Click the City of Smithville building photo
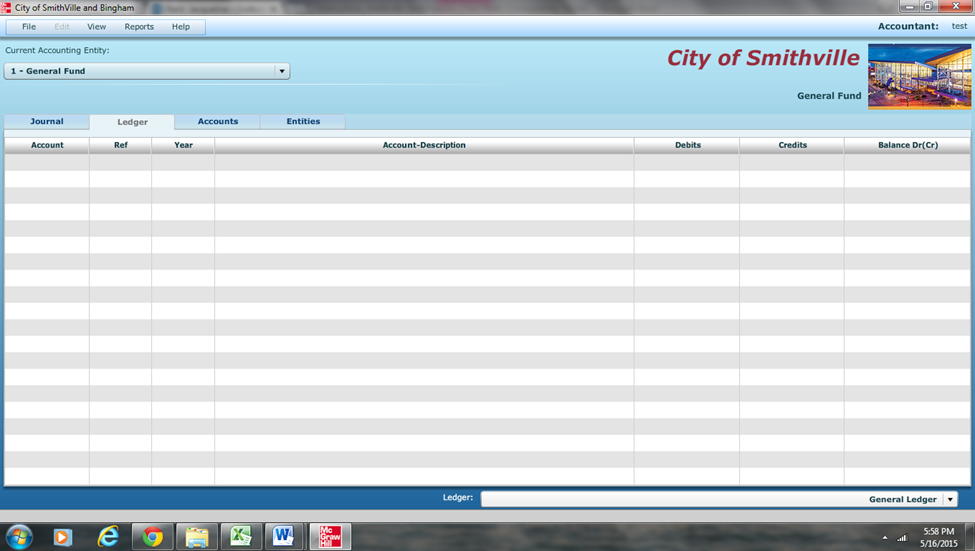 tap(919, 76)
